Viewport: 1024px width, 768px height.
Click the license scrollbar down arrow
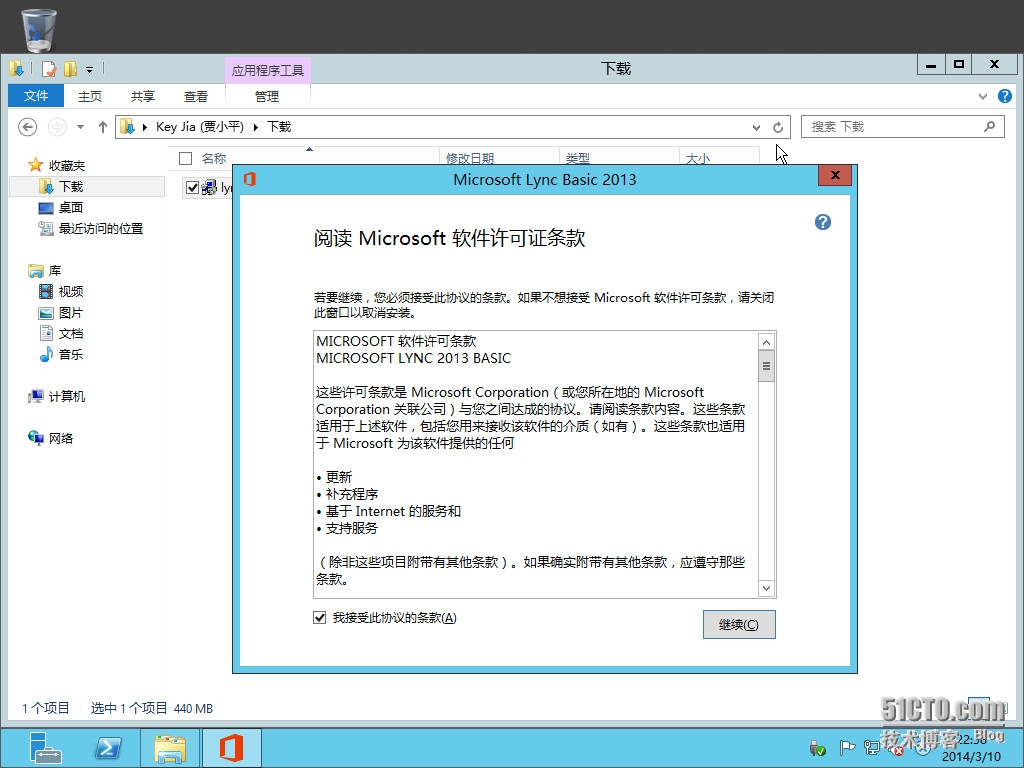pyautogui.click(x=767, y=588)
